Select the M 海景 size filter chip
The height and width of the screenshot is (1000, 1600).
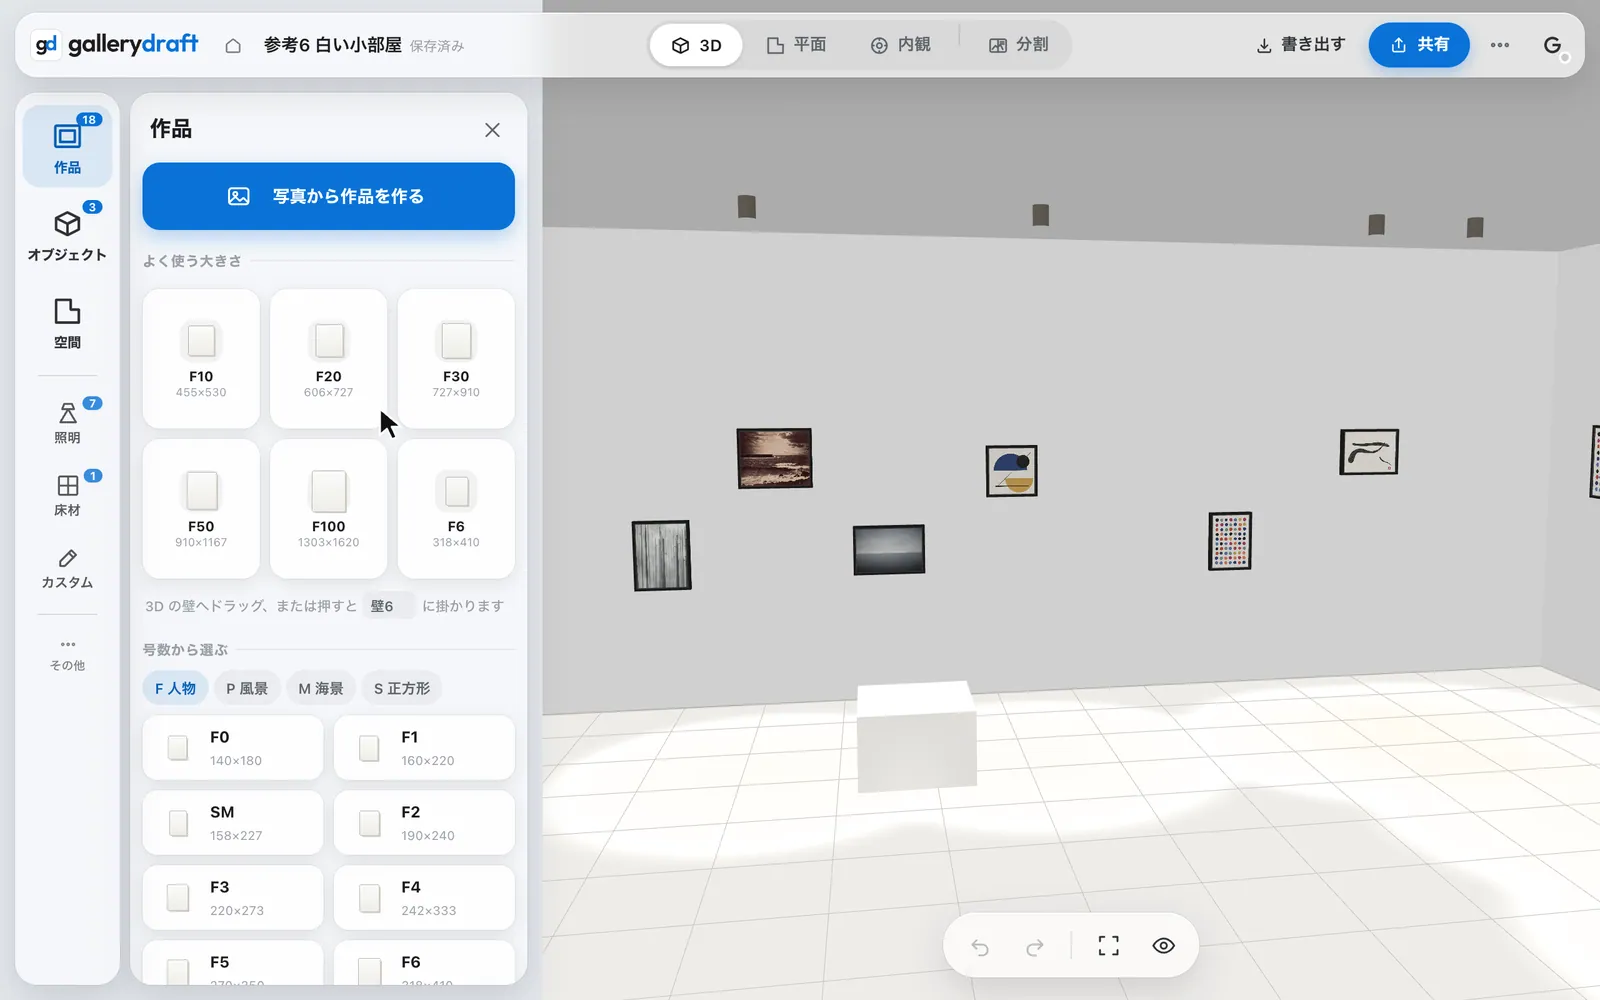[x=321, y=688]
